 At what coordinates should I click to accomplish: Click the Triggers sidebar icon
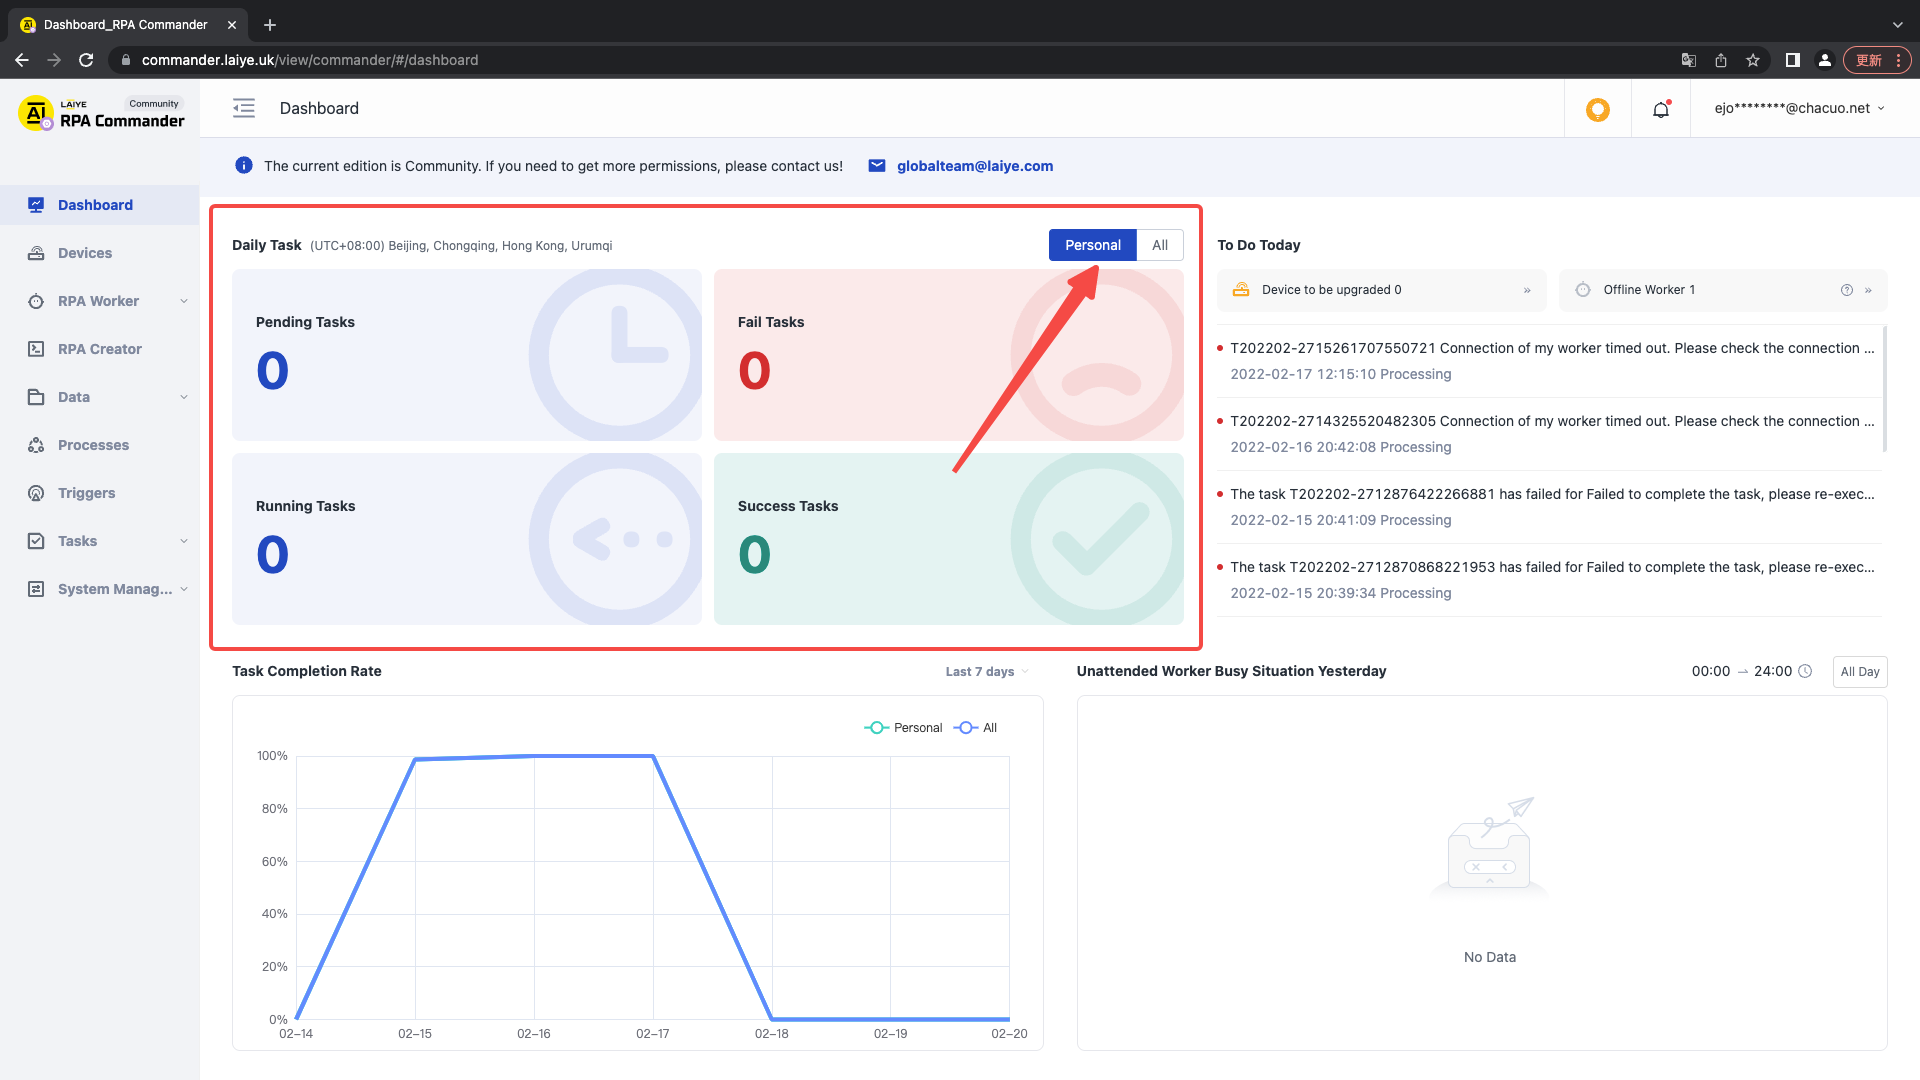pos(36,493)
